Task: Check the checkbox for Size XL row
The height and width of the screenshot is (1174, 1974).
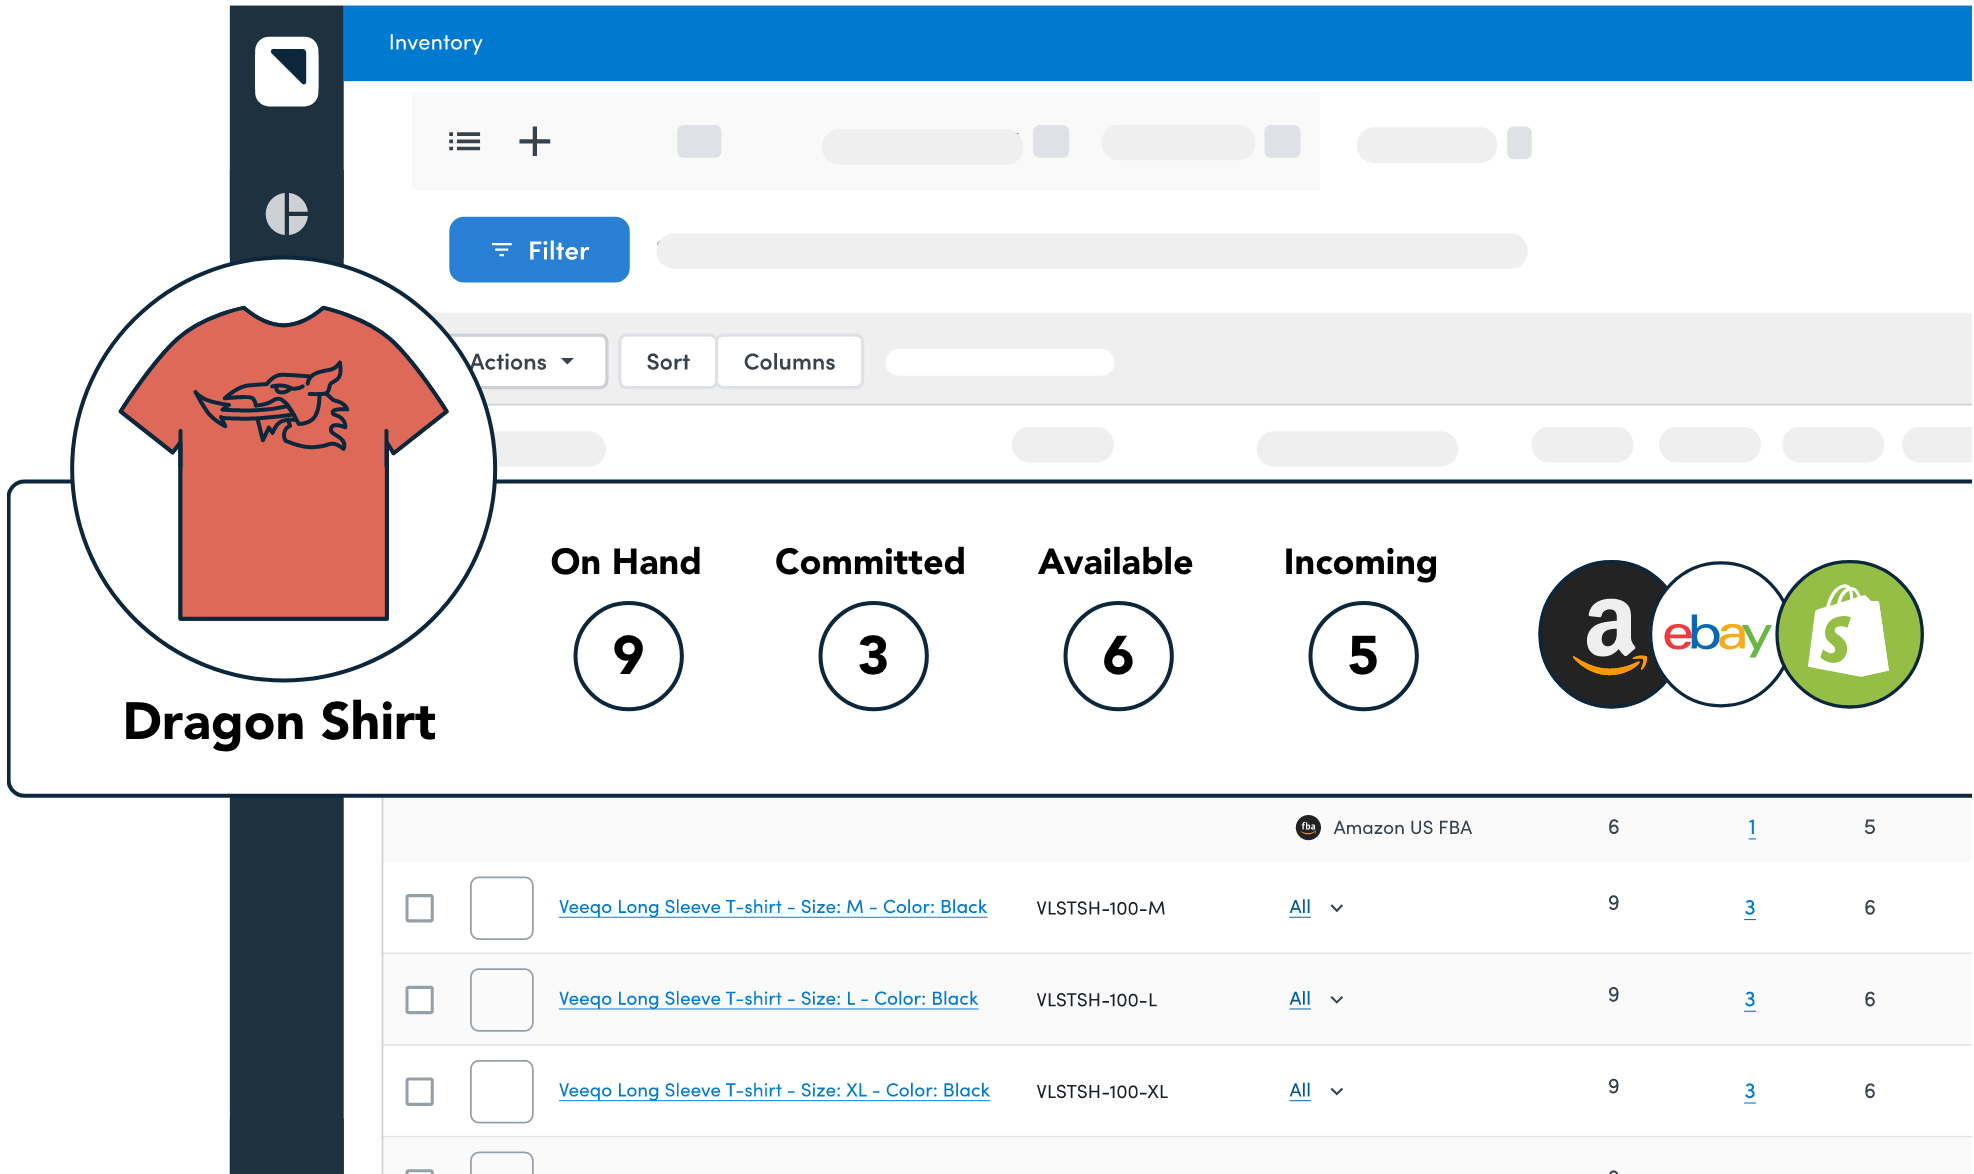Action: (419, 1091)
